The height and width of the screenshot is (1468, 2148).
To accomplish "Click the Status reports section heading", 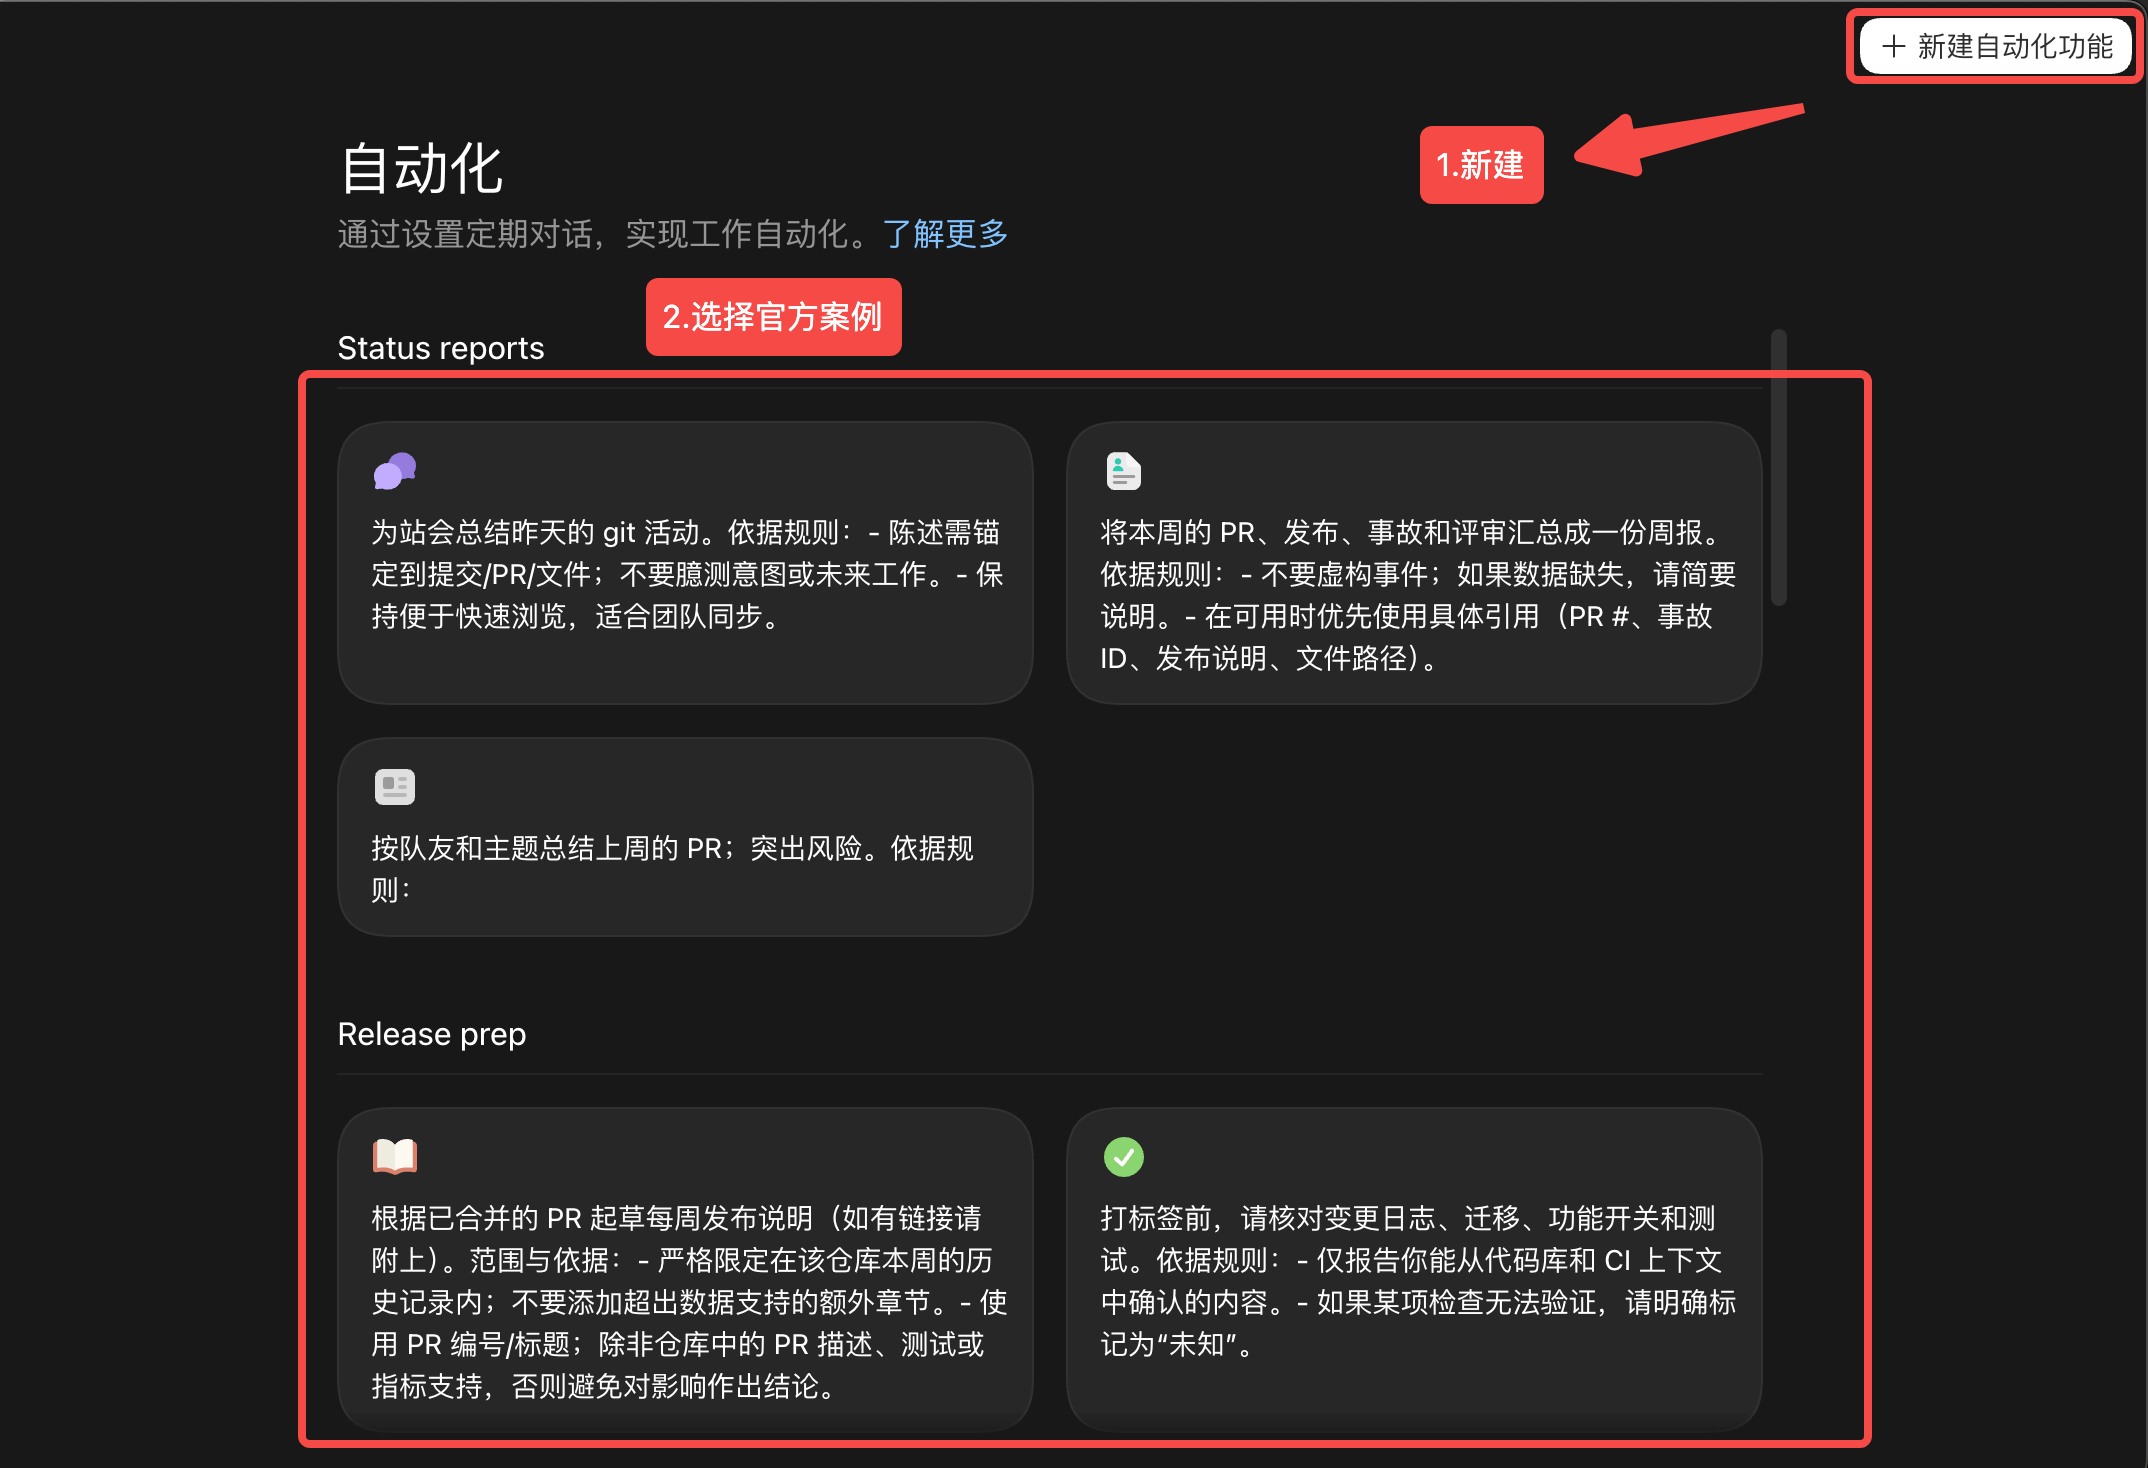I will (441, 348).
